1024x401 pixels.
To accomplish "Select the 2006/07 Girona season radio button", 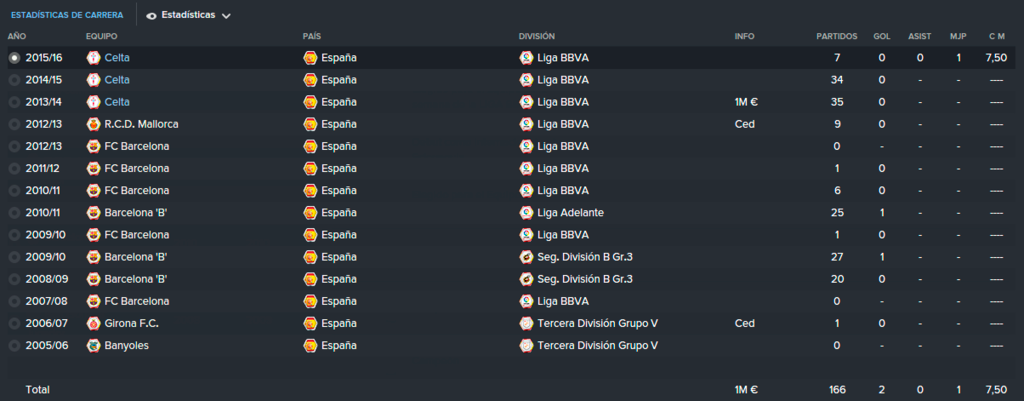I will 14,323.
